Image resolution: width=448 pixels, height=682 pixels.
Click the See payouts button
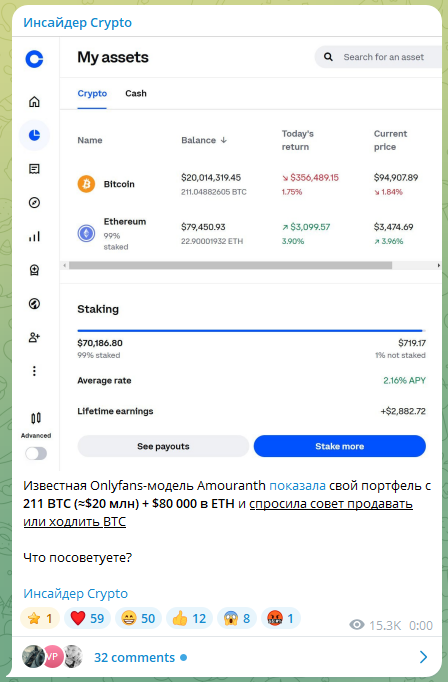163,446
